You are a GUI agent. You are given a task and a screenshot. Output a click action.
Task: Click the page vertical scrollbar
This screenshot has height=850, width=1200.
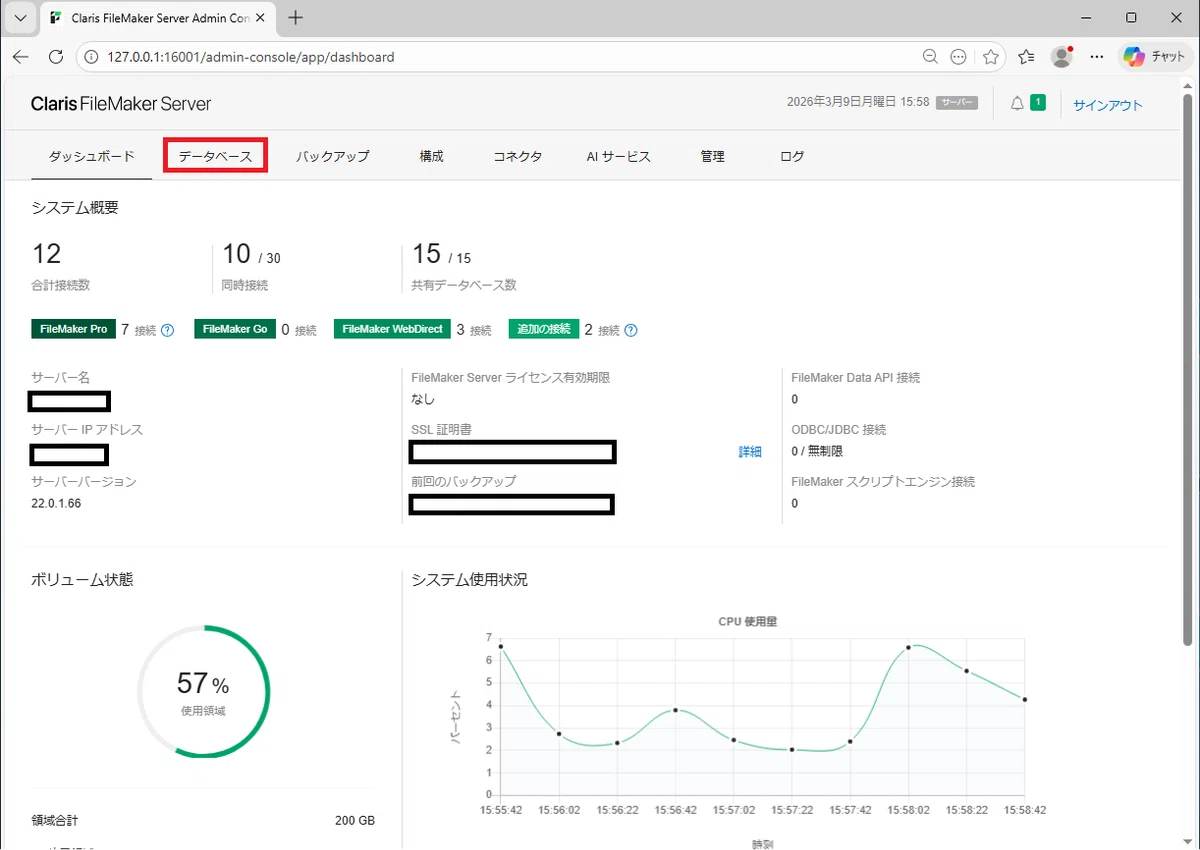click(x=1188, y=370)
